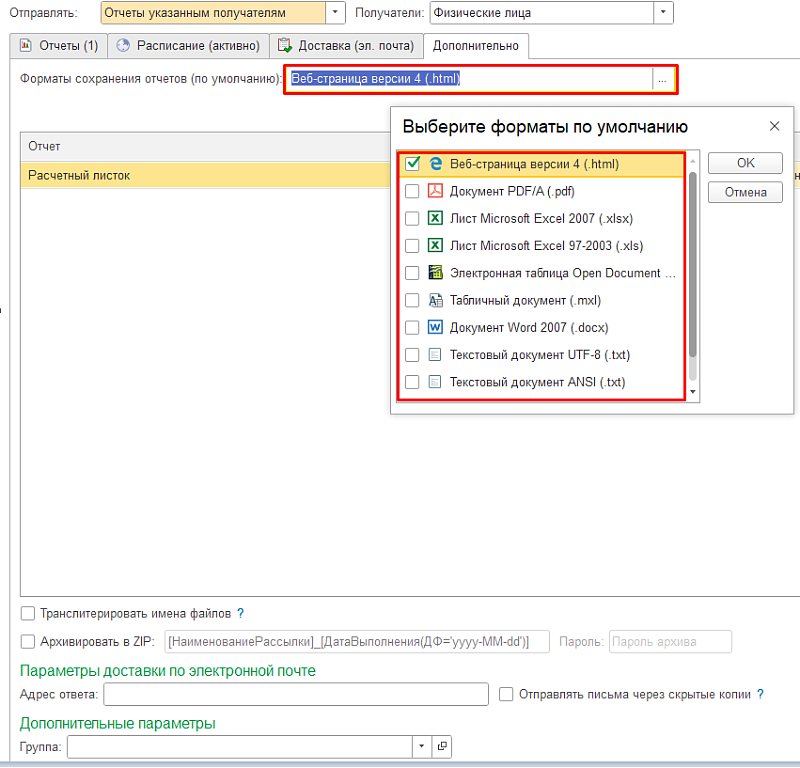Click the Excel 97-2003 .xls icon
This screenshot has height=768, width=800.
(x=435, y=246)
